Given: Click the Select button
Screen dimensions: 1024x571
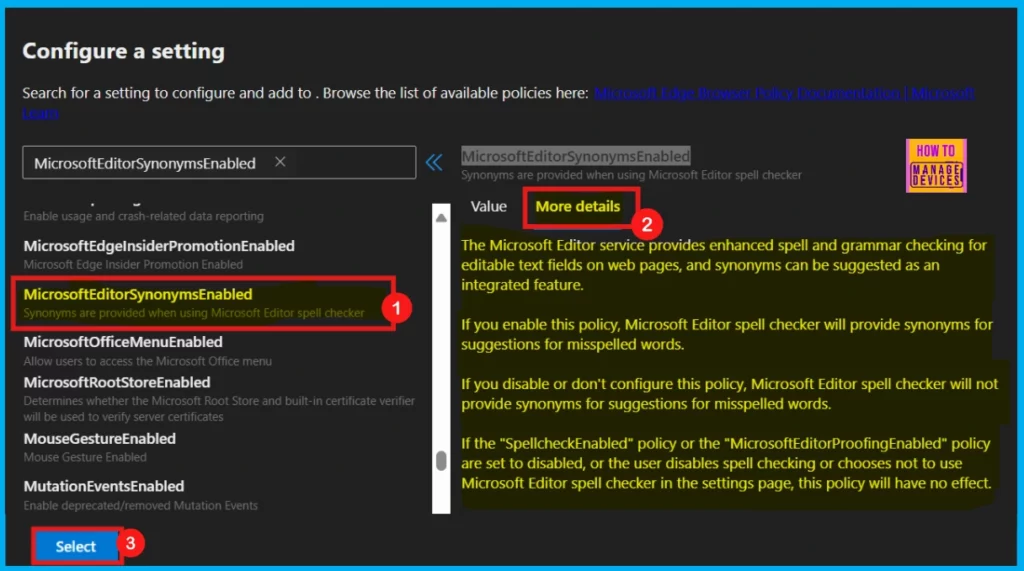Looking at the screenshot, I should point(76,546).
